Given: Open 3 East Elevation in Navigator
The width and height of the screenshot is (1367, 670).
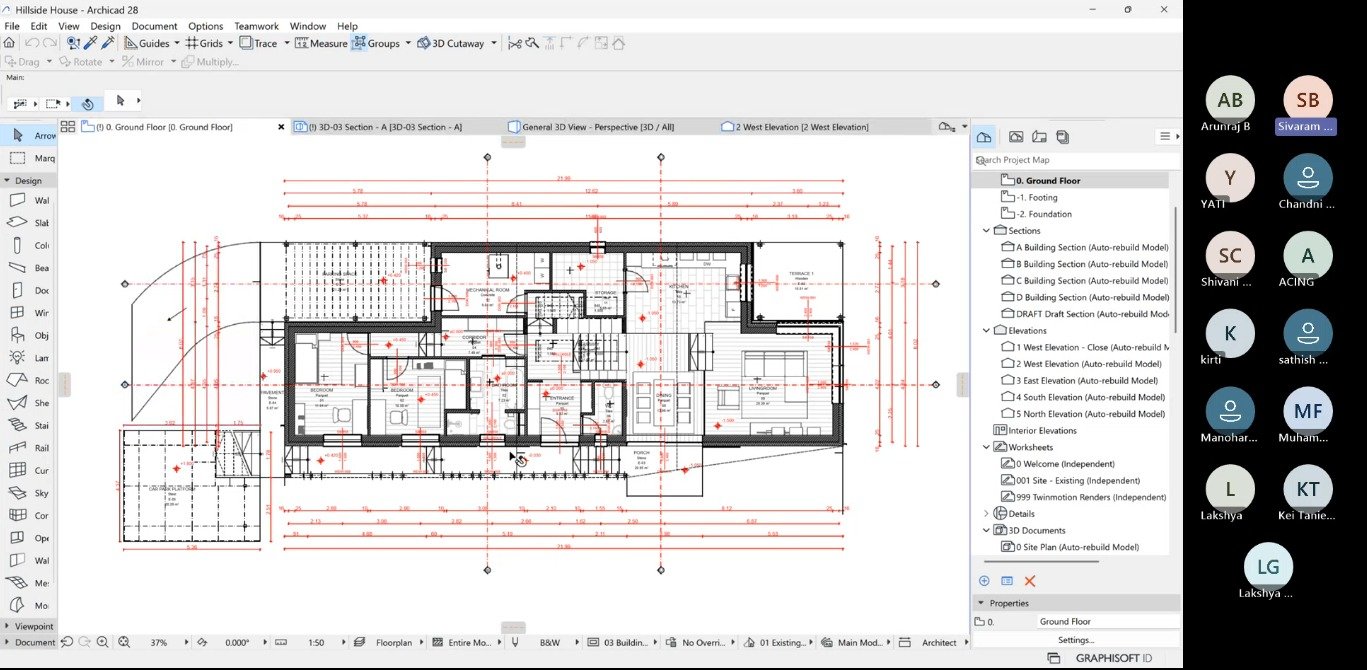Looking at the screenshot, I should [x=1086, y=380].
